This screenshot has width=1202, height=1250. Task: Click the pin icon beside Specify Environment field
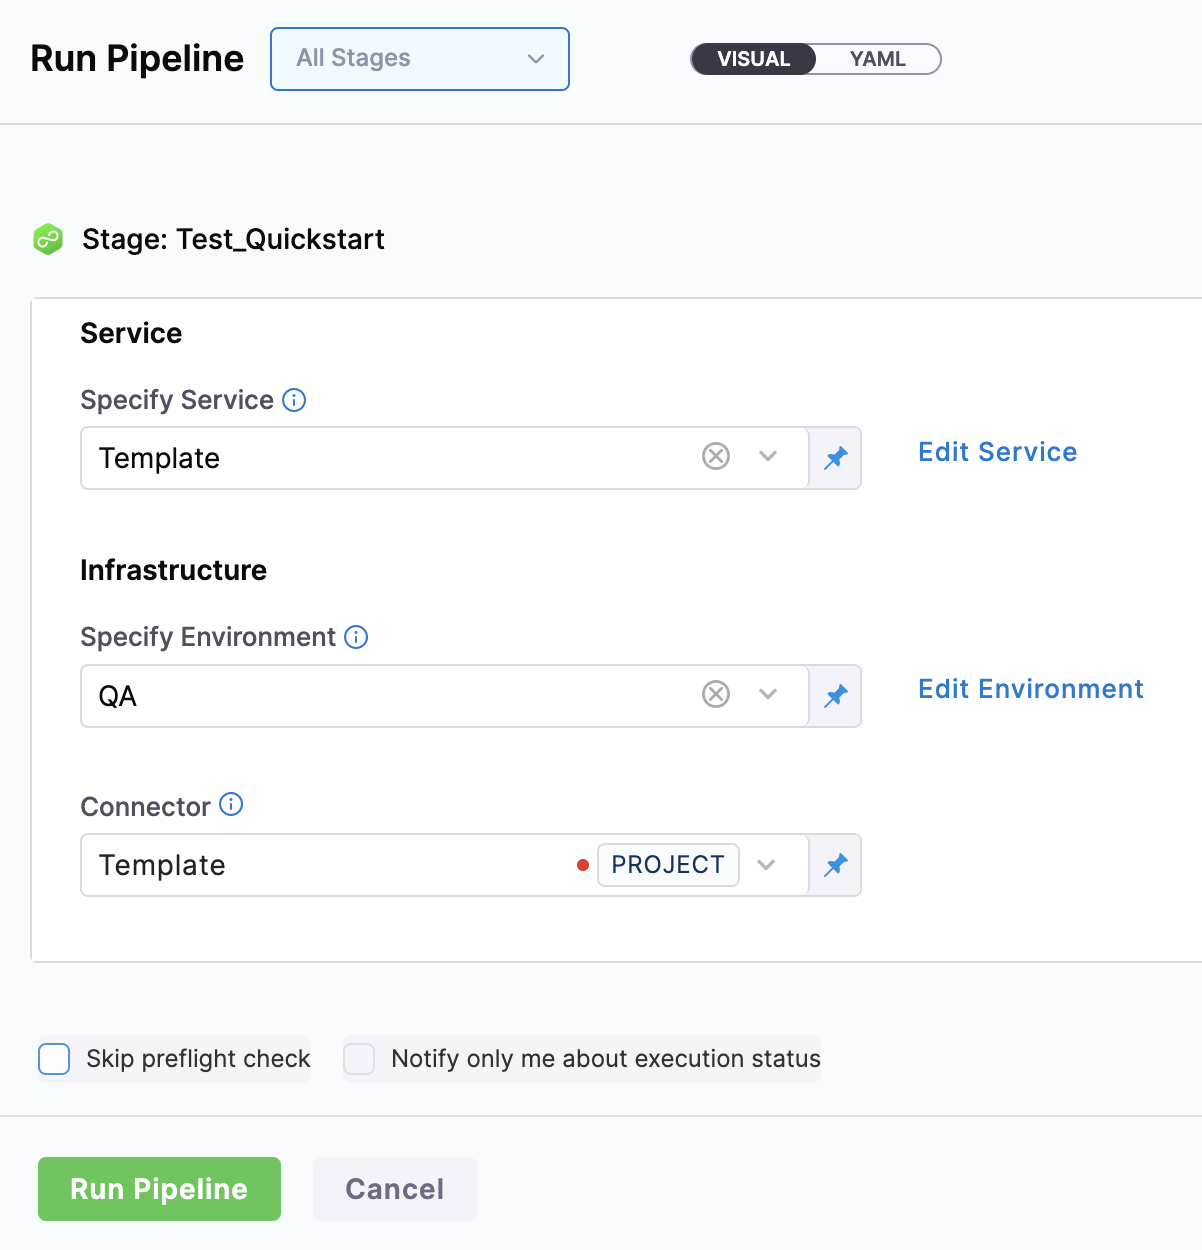point(835,696)
